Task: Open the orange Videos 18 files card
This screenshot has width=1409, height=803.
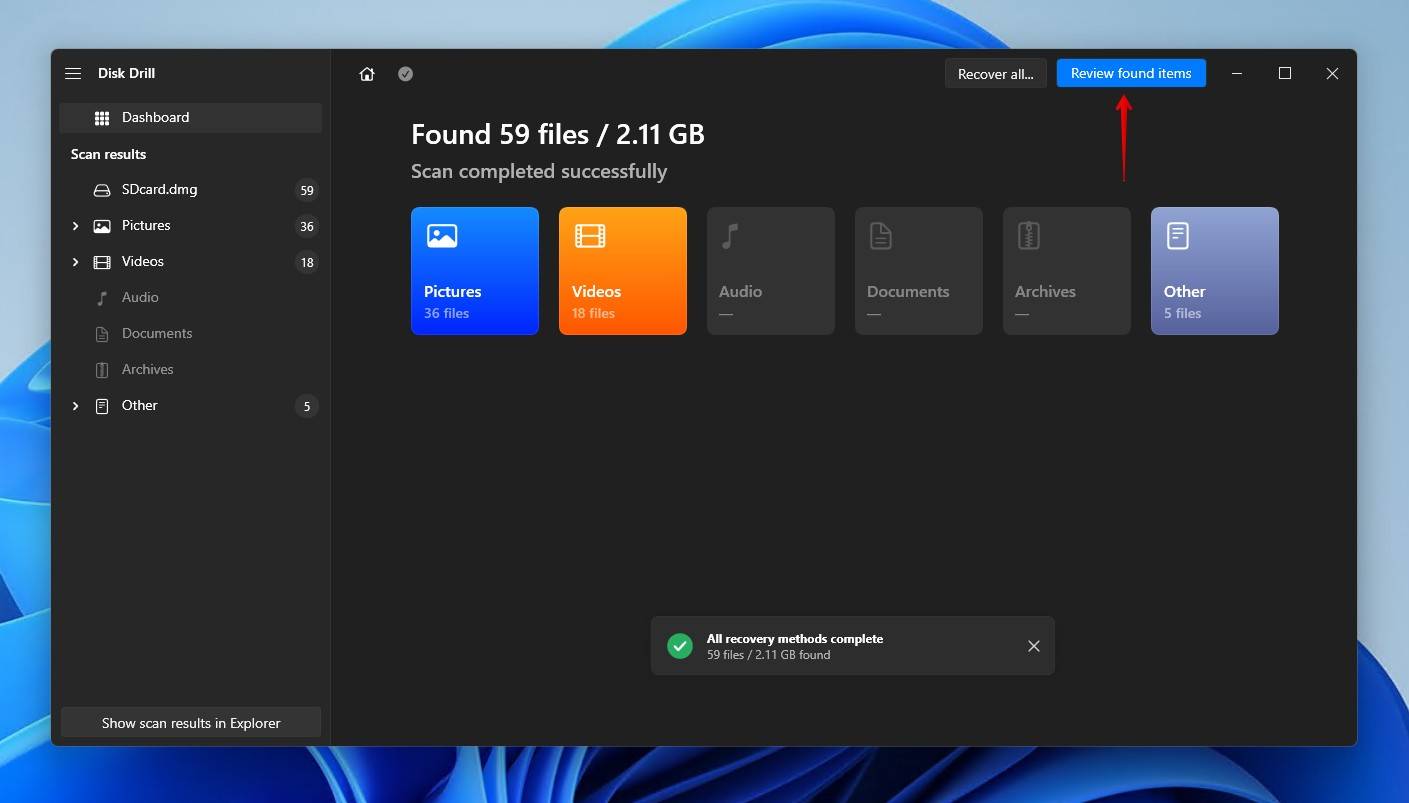Action: pos(623,271)
